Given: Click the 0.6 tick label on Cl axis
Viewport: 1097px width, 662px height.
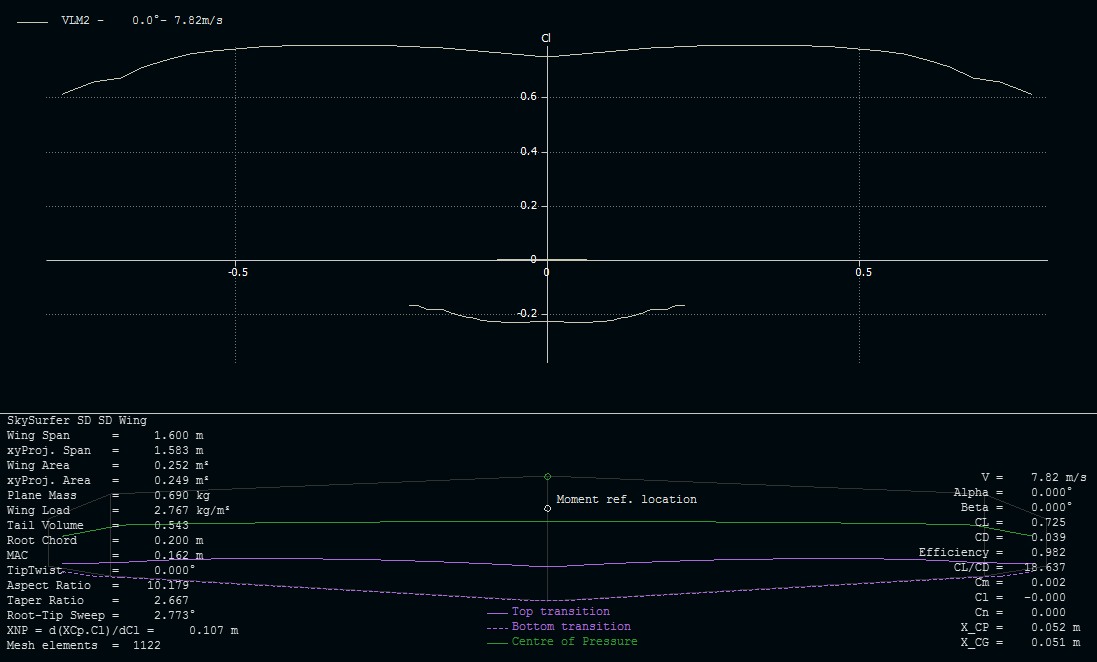Looking at the screenshot, I should tap(527, 97).
